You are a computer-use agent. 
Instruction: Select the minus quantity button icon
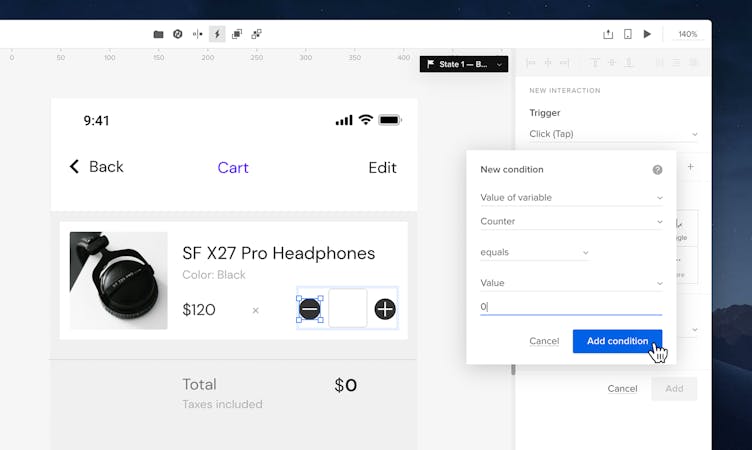click(310, 309)
